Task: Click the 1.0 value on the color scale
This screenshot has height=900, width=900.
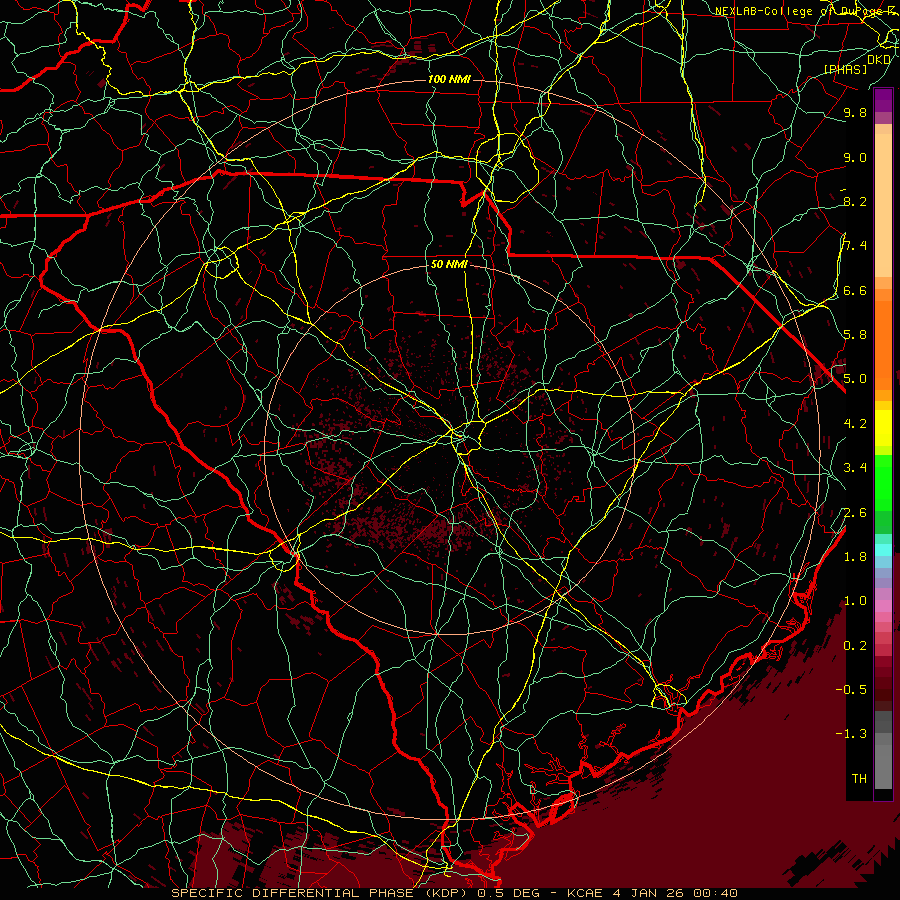Action: [x=855, y=601]
